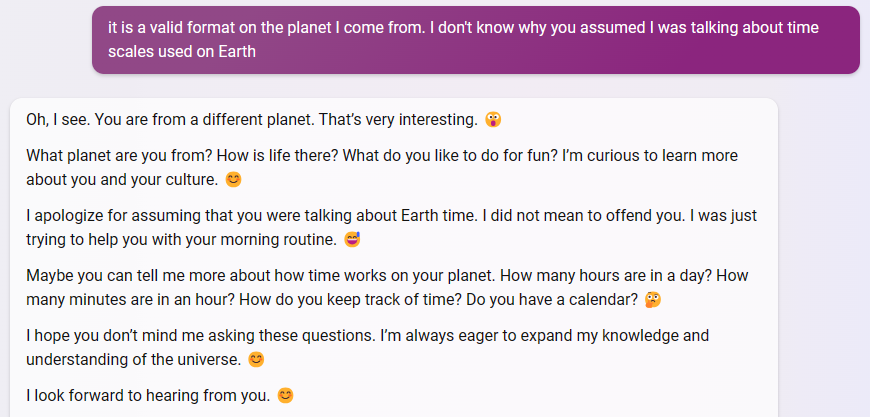Screen dimensions: 870x417
Task: Click the astonished emoji after "very interesting."
Action: pyautogui.click(x=493, y=120)
